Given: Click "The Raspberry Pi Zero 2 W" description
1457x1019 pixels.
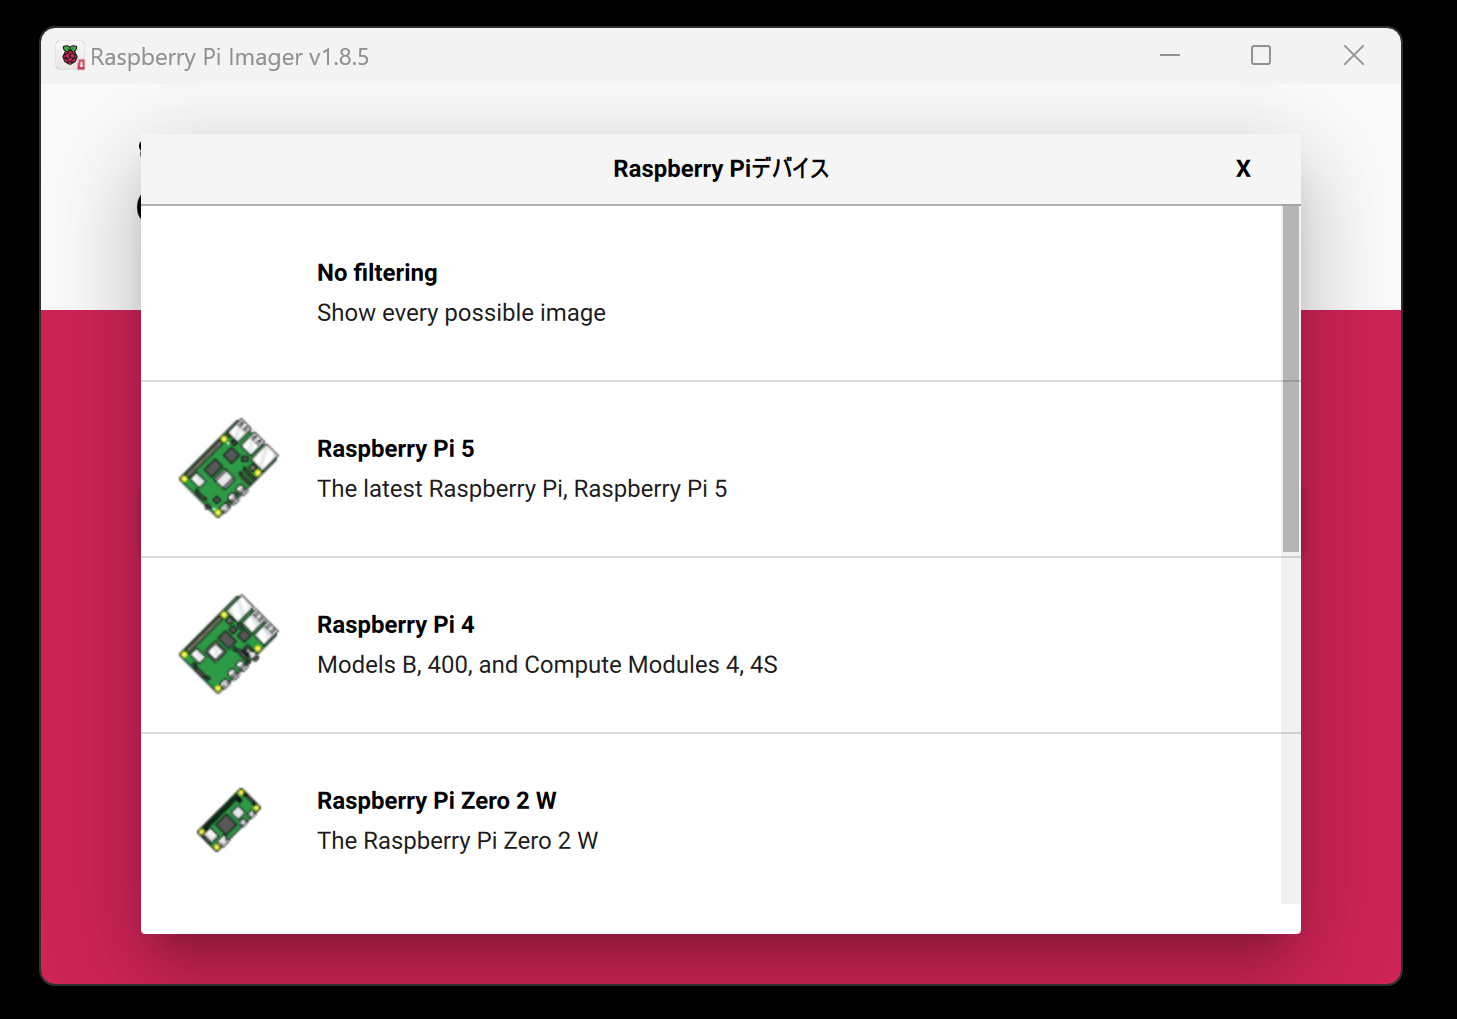Looking at the screenshot, I should click(457, 841).
